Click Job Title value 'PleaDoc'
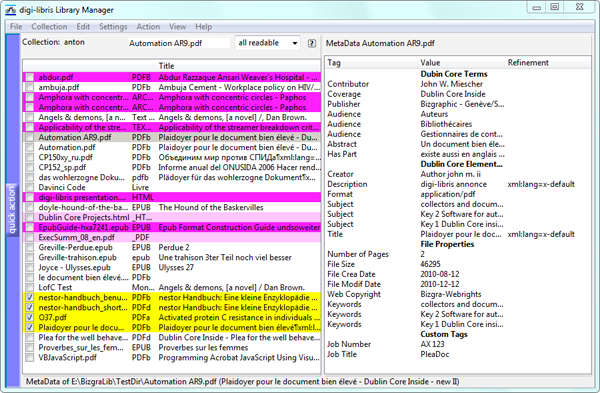This screenshot has width=600, height=393. click(434, 354)
